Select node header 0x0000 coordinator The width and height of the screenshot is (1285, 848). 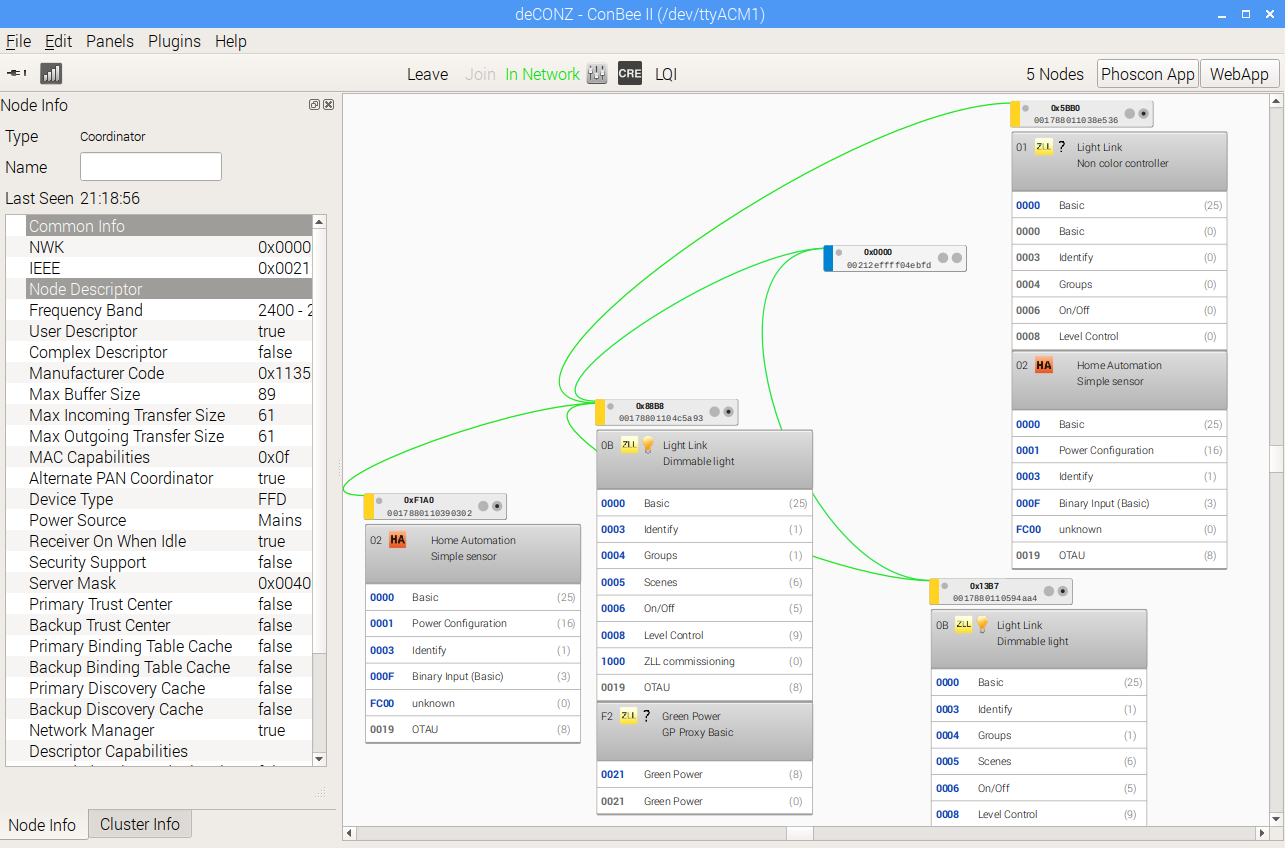tap(895, 258)
